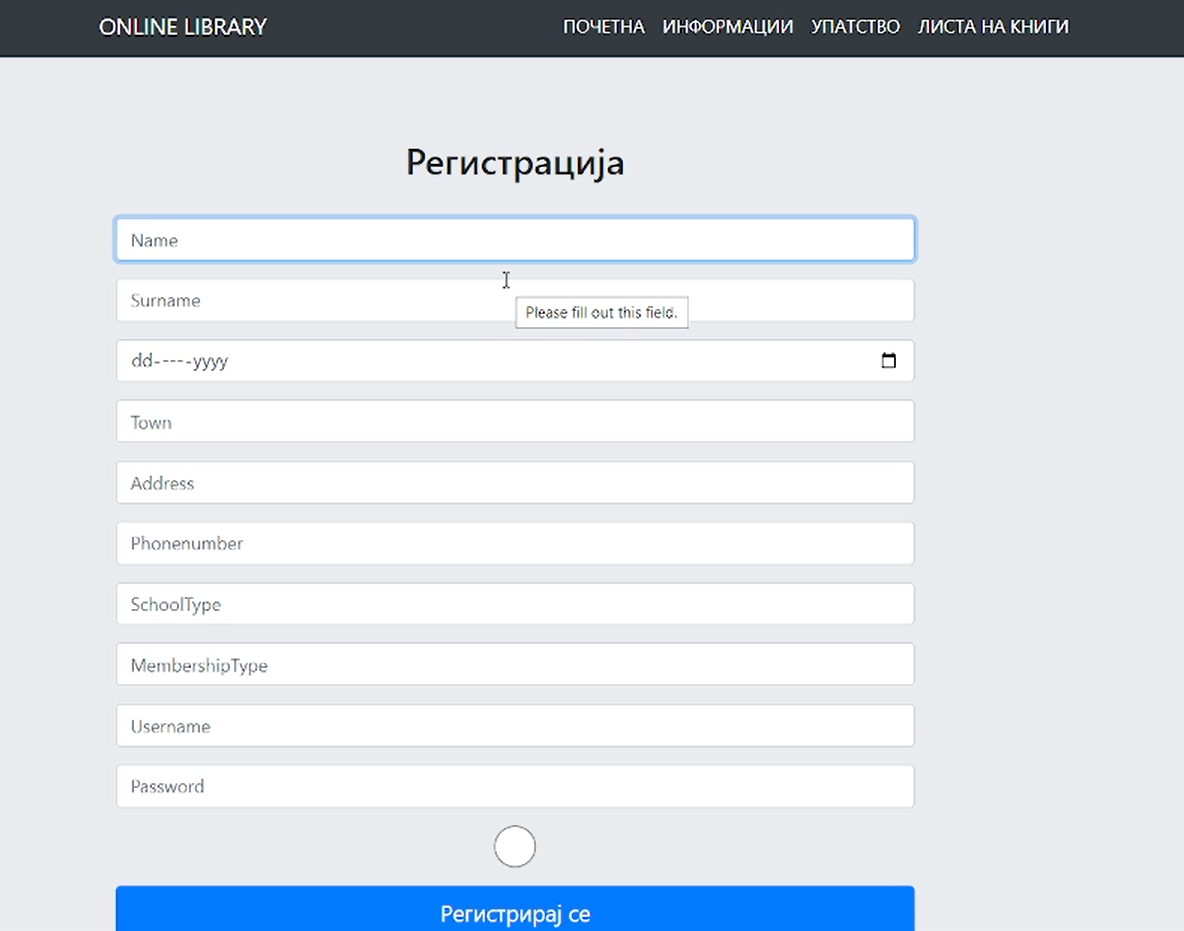Focus the Name input field
This screenshot has width=1184, height=931.
tap(514, 240)
